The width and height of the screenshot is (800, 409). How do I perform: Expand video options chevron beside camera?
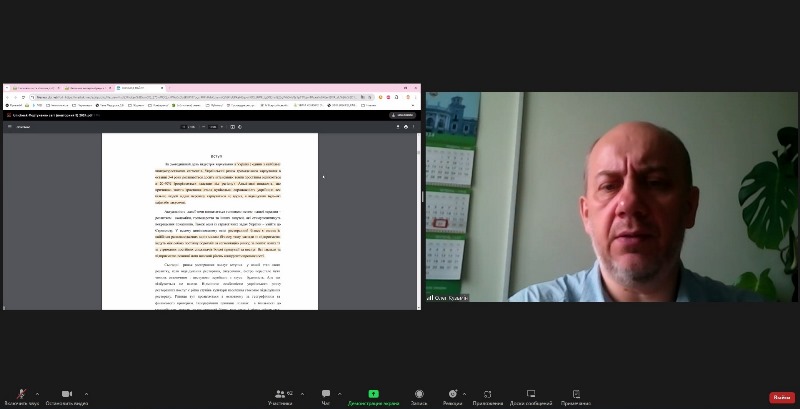pos(86,394)
